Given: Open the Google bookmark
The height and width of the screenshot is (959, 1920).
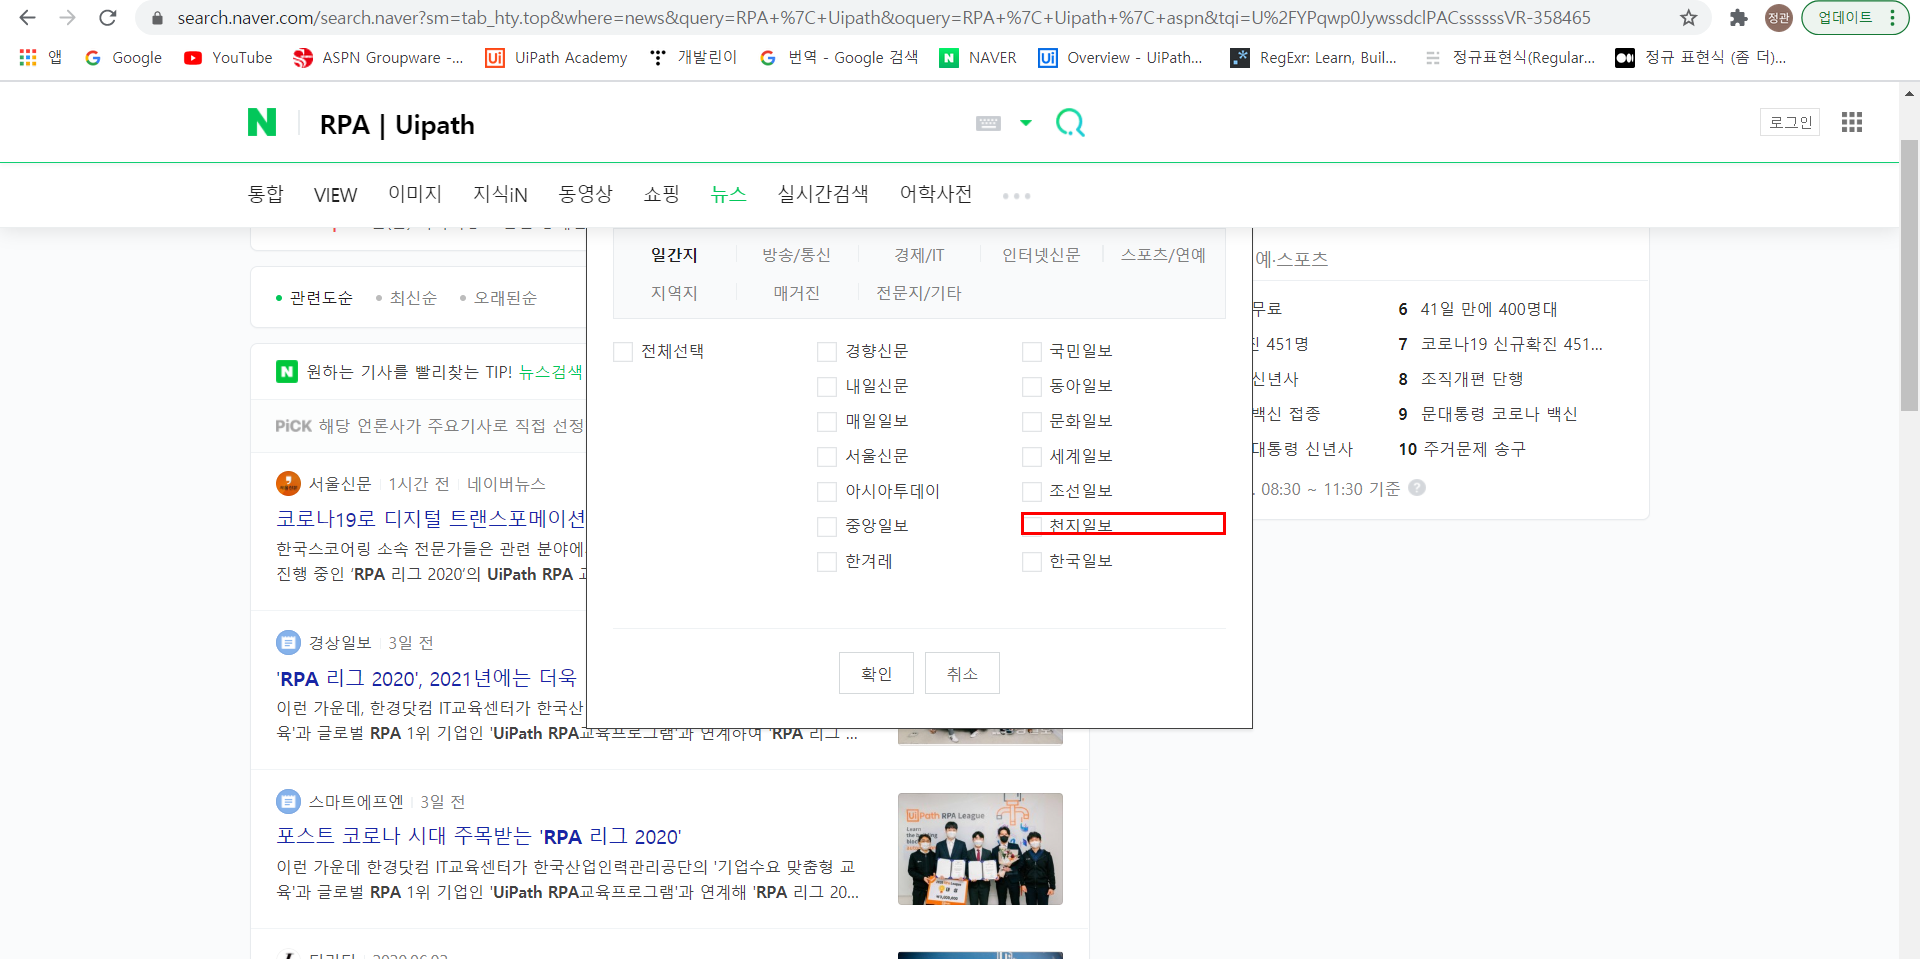Looking at the screenshot, I should pos(123,58).
